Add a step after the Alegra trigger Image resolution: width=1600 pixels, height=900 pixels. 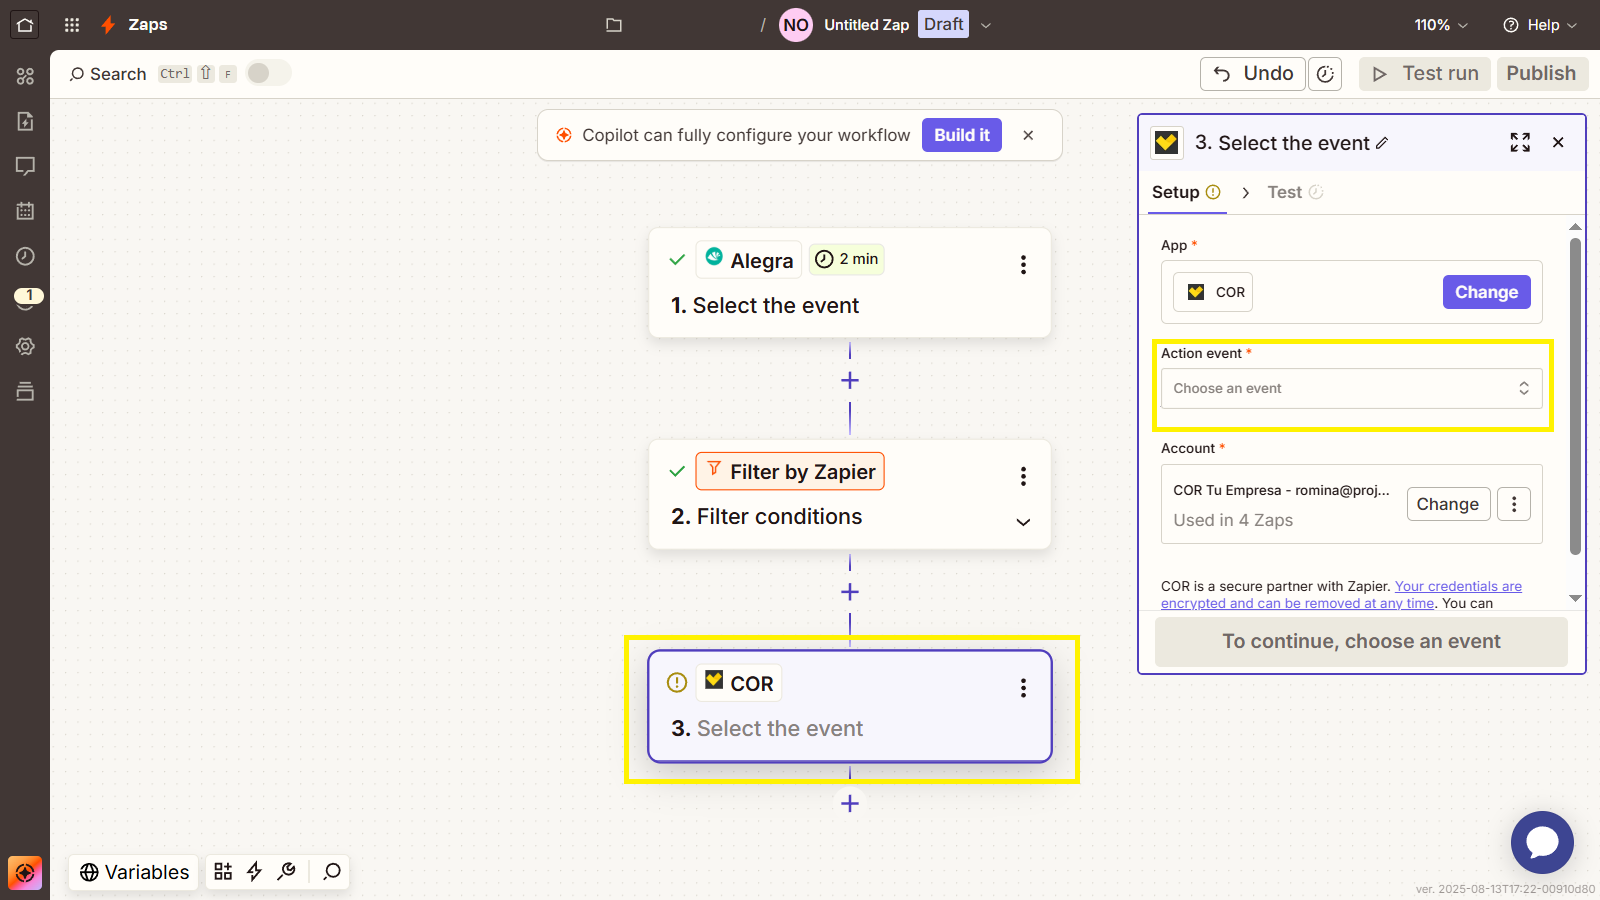click(x=850, y=381)
